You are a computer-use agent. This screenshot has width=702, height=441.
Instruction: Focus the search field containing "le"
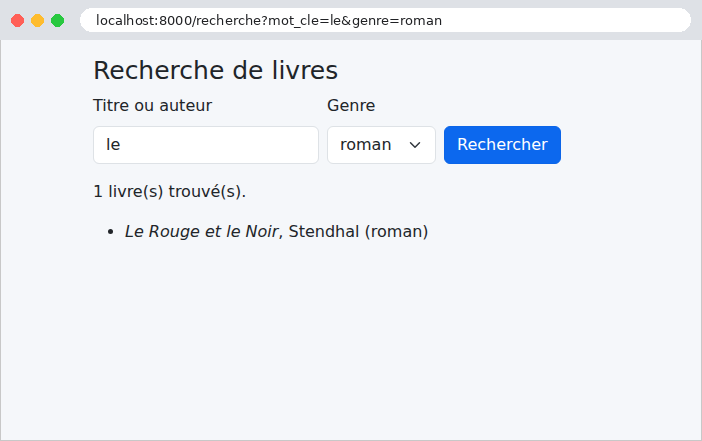click(206, 145)
